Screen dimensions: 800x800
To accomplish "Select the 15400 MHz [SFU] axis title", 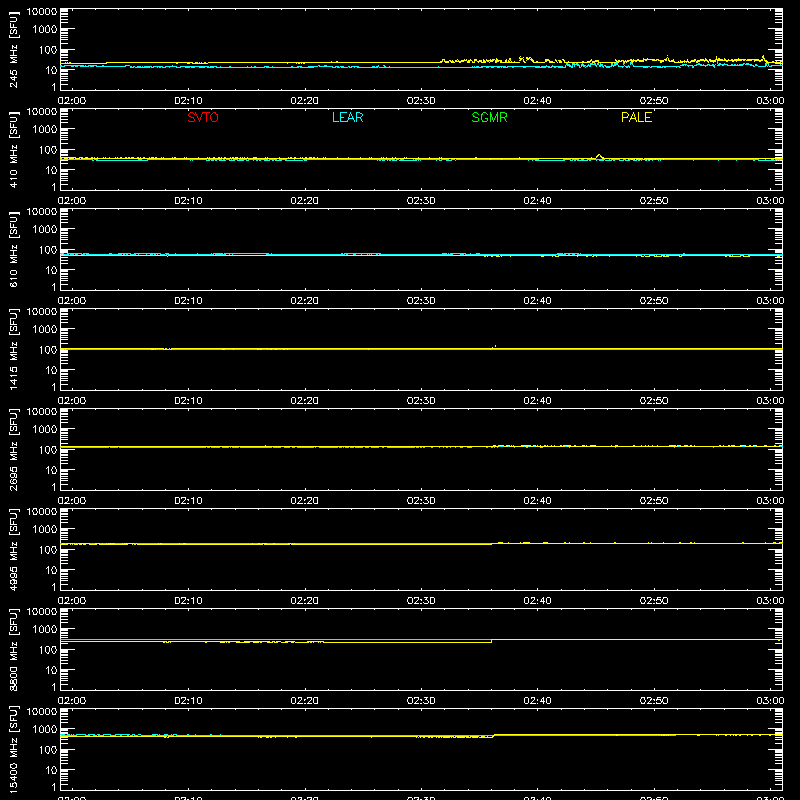I will point(13,749).
